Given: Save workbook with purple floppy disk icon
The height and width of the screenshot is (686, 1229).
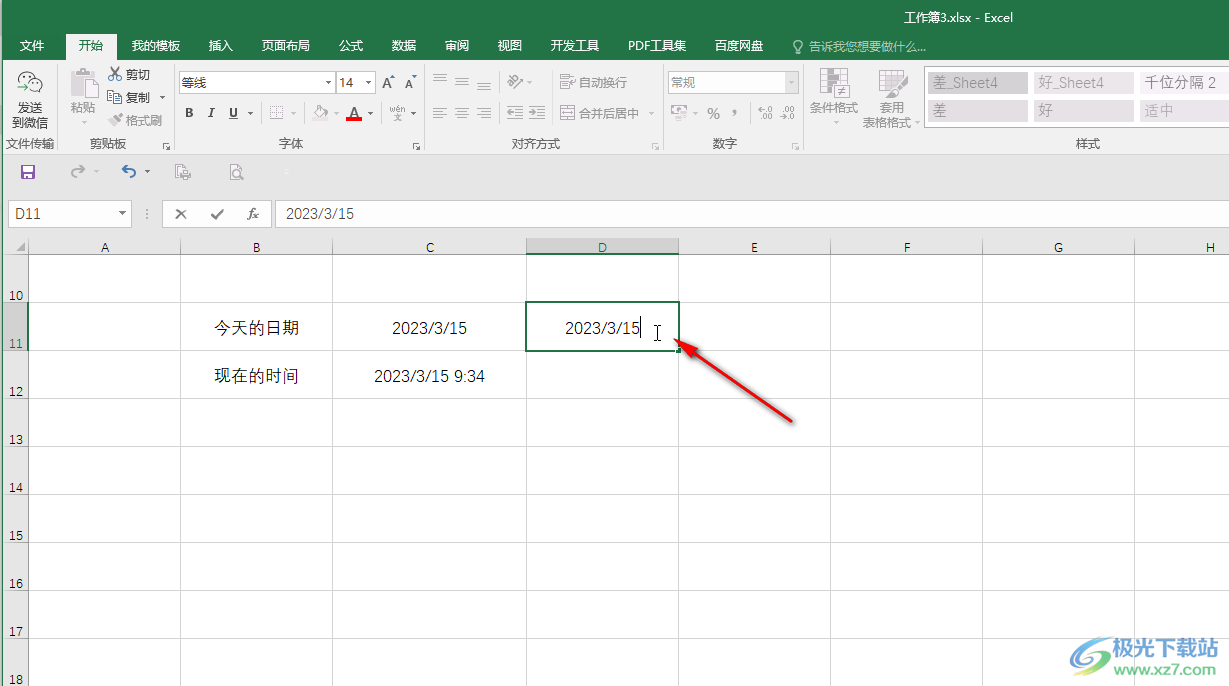Looking at the screenshot, I should click(28, 172).
